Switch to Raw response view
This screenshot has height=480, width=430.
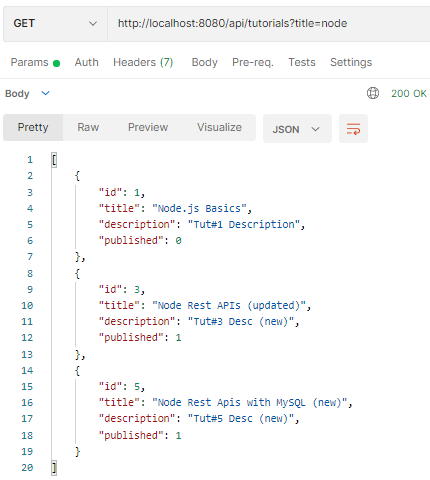[88, 127]
